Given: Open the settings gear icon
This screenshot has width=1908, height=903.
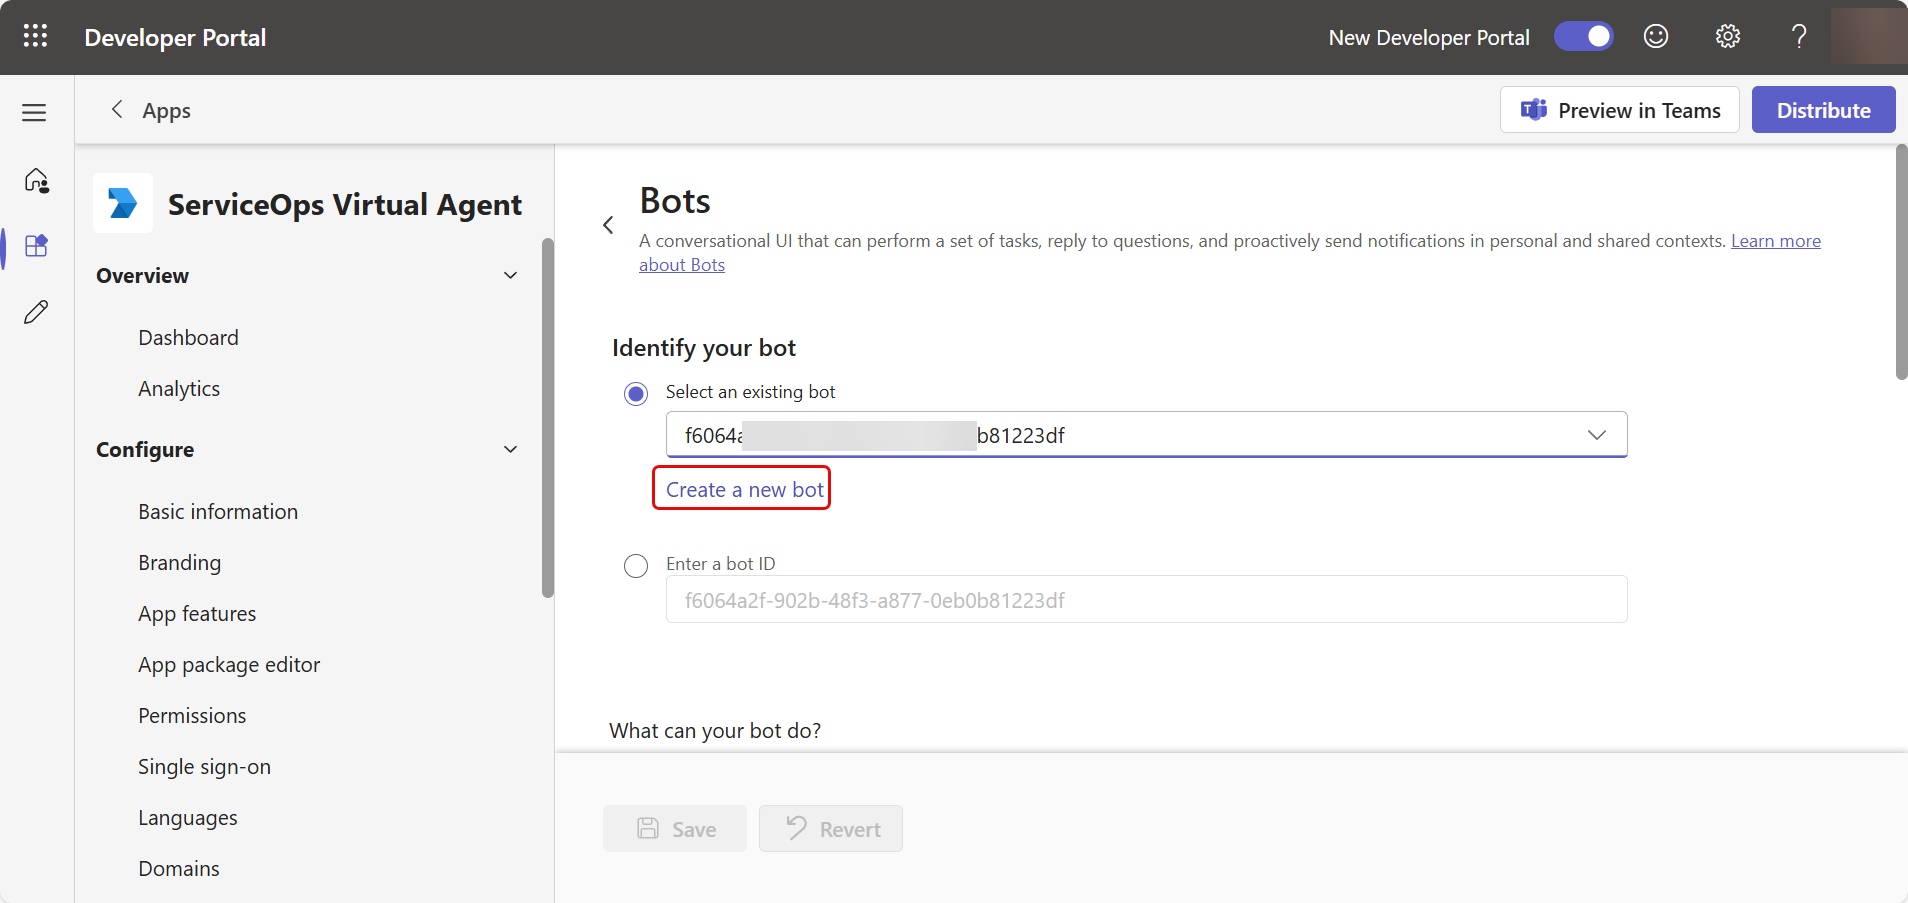Looking at the screenshot, I should (x=1727, y=37).
